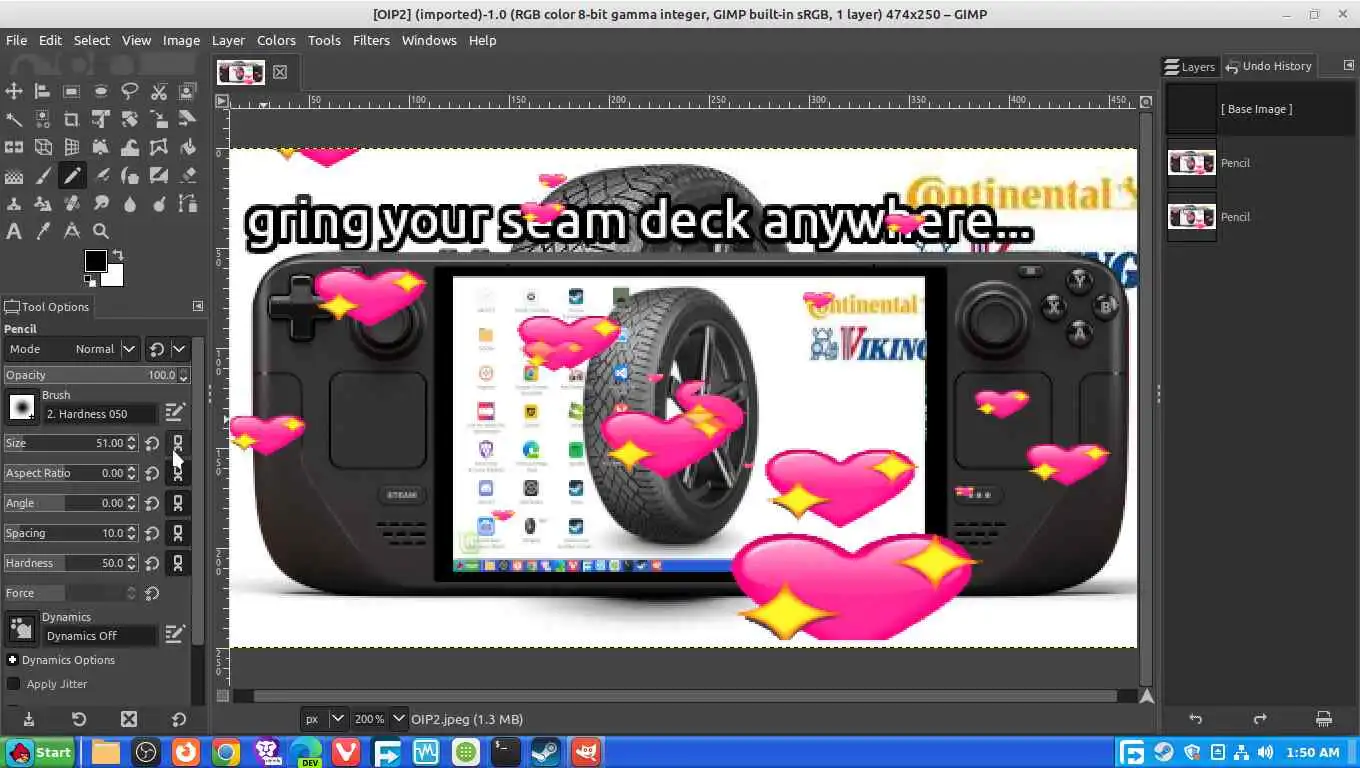
Task: Open the px unit dropdown in status bar
Action: [325, 719]
